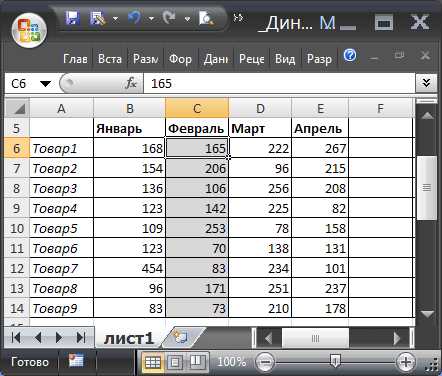The width and height of the screenshot is (442, 376).
Task: Select row header 10
Action: 17,228
